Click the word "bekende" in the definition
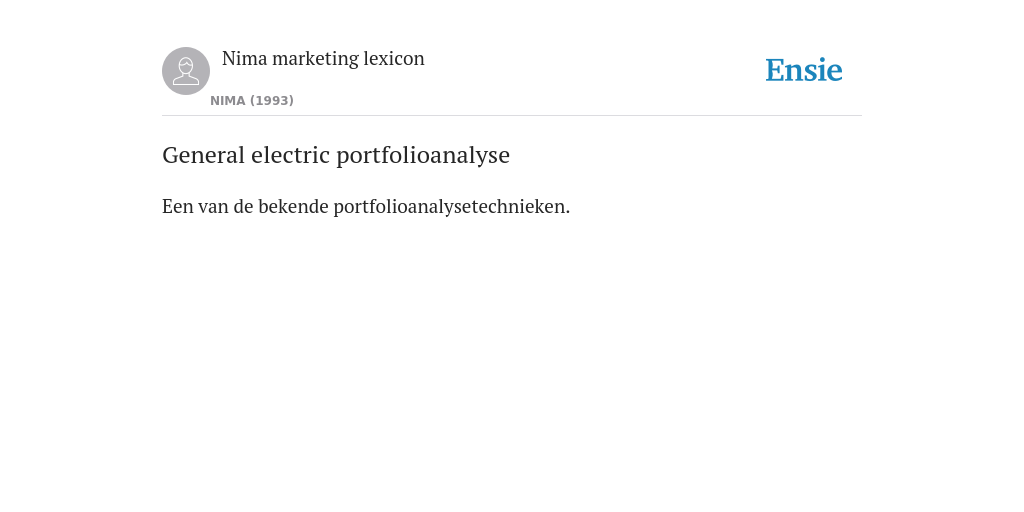 pos(293,206)
